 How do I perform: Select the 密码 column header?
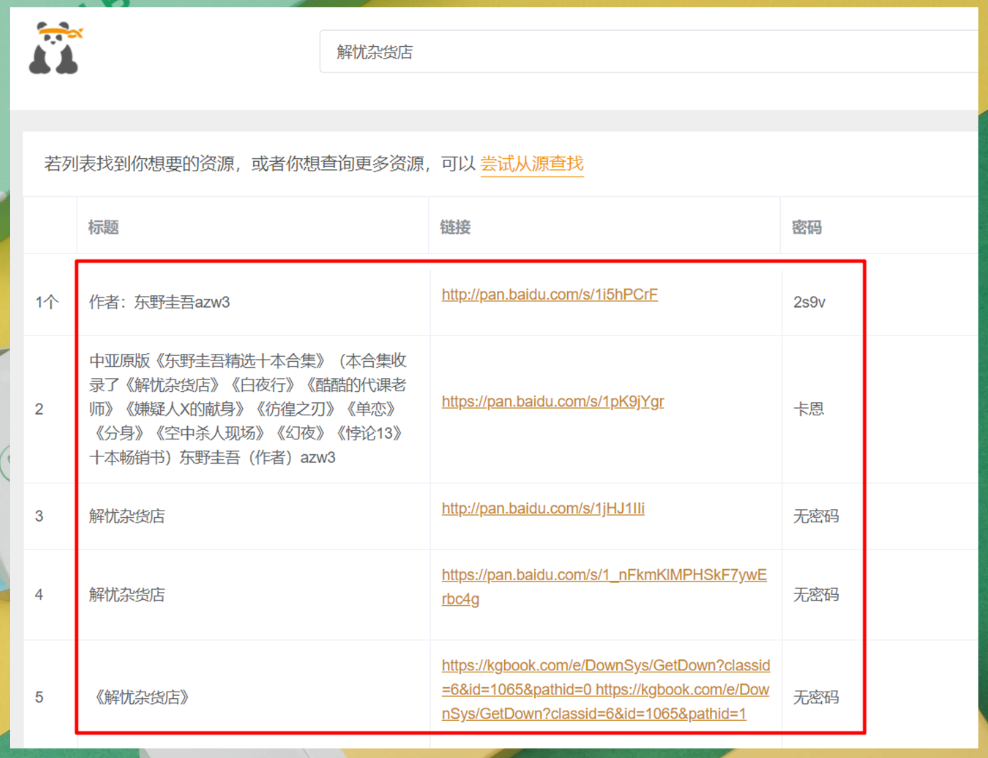807,227
